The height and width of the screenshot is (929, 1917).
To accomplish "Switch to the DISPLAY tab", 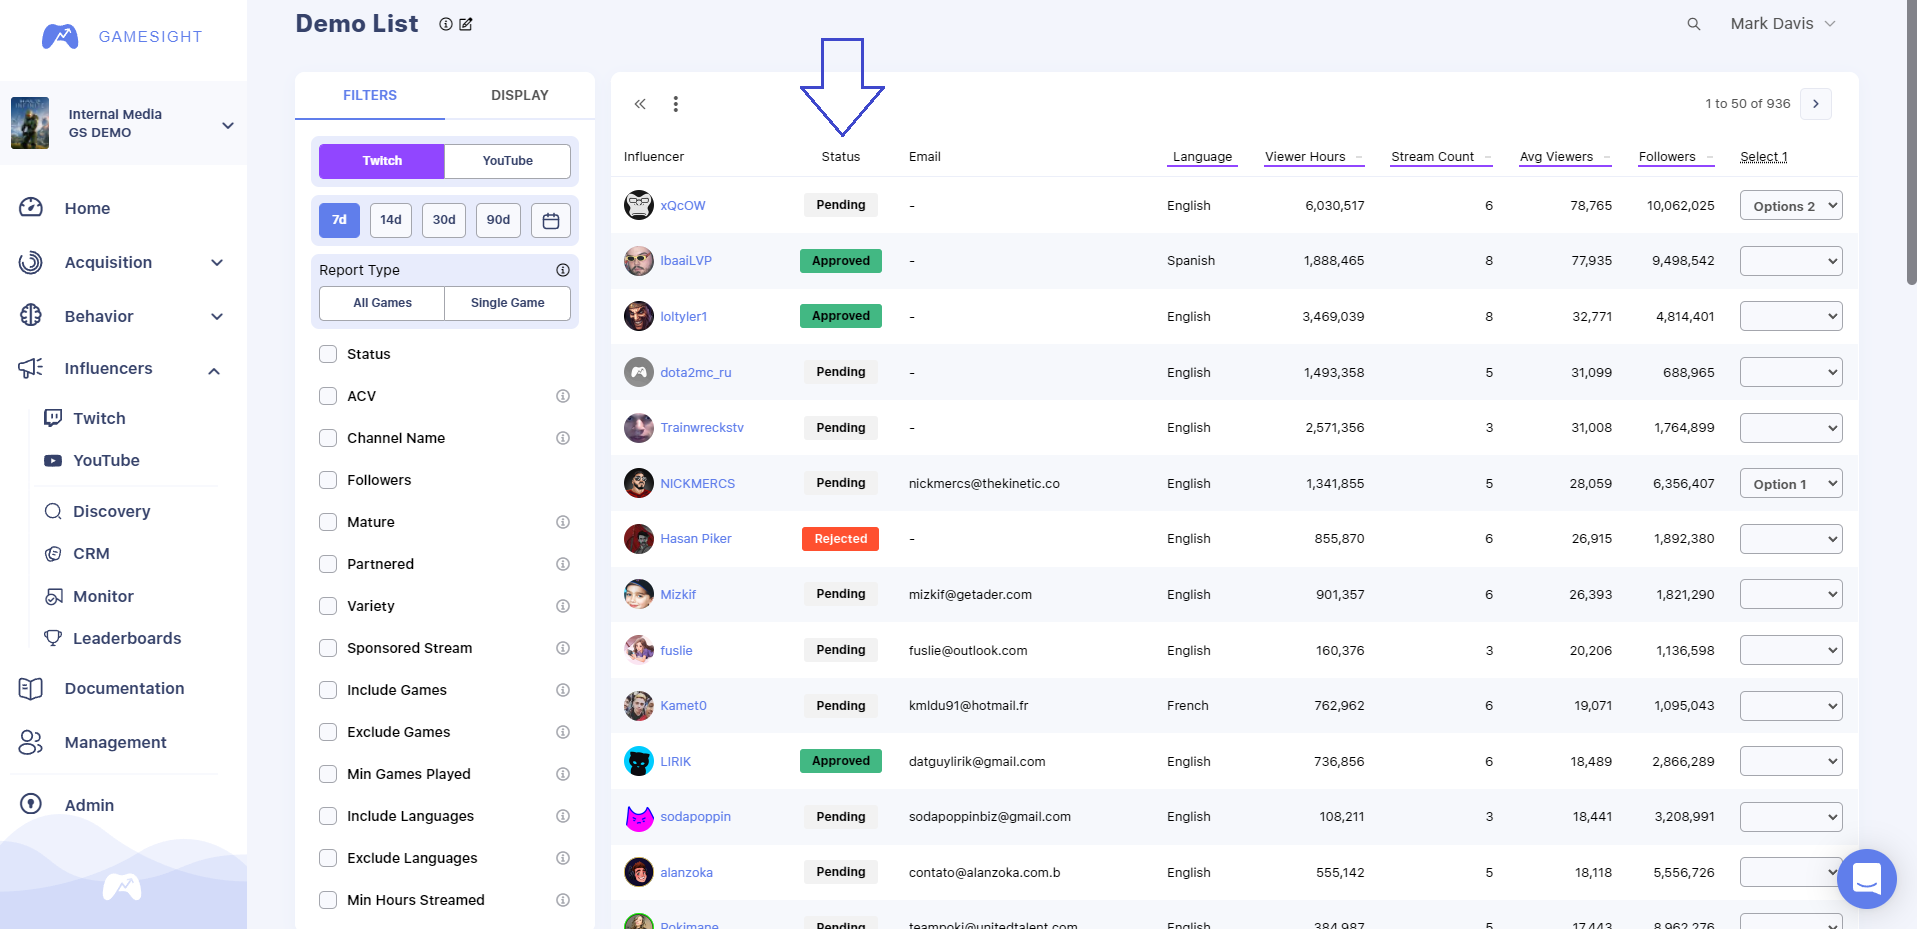I will click(x=520, y=96).
